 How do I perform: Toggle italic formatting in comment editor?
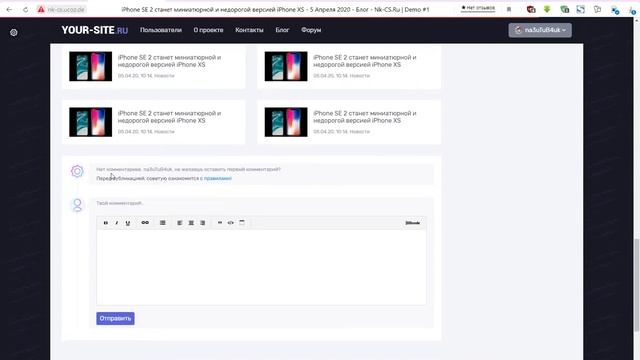[117, 223]
